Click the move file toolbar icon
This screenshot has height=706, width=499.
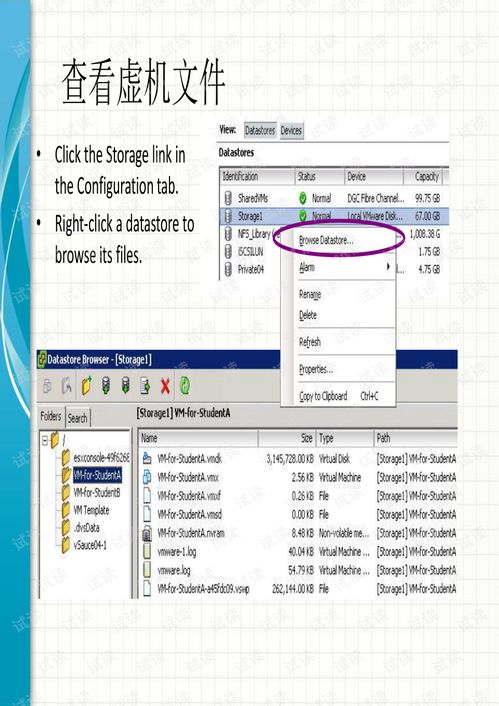[145, 386]
